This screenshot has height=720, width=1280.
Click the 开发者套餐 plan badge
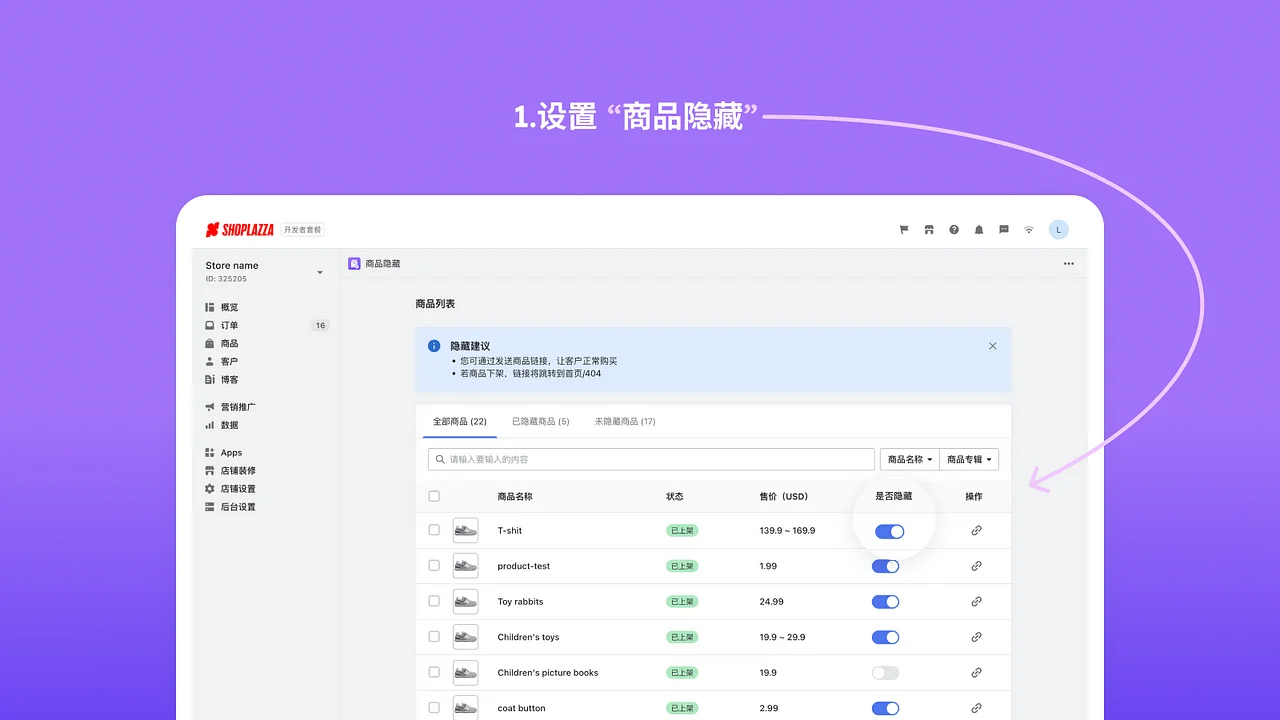[x=302, y=230]
